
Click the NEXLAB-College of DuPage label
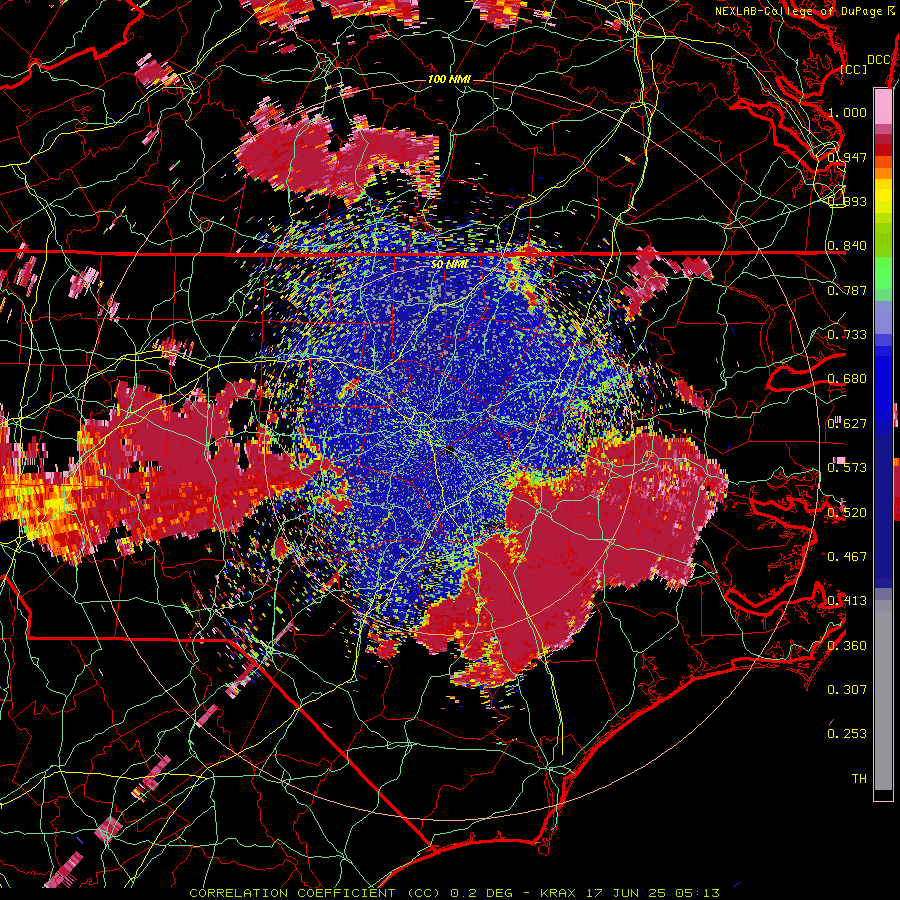[804, 11]
